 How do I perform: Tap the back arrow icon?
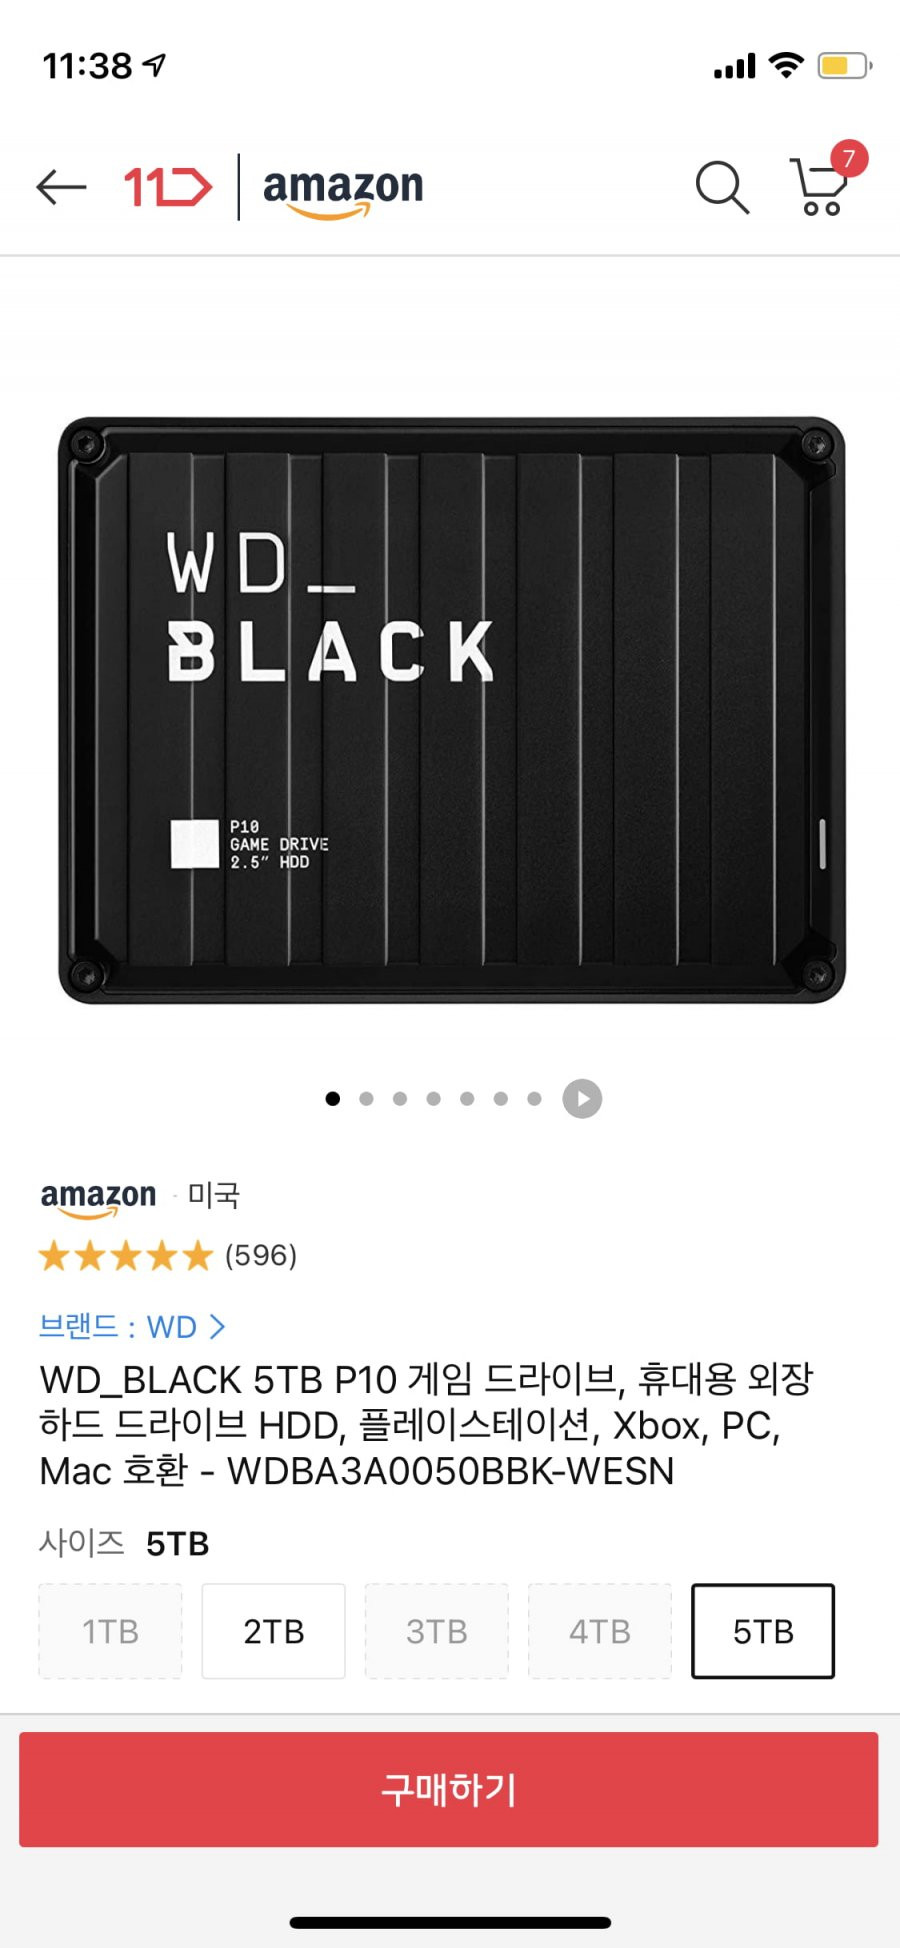point(61,187)
